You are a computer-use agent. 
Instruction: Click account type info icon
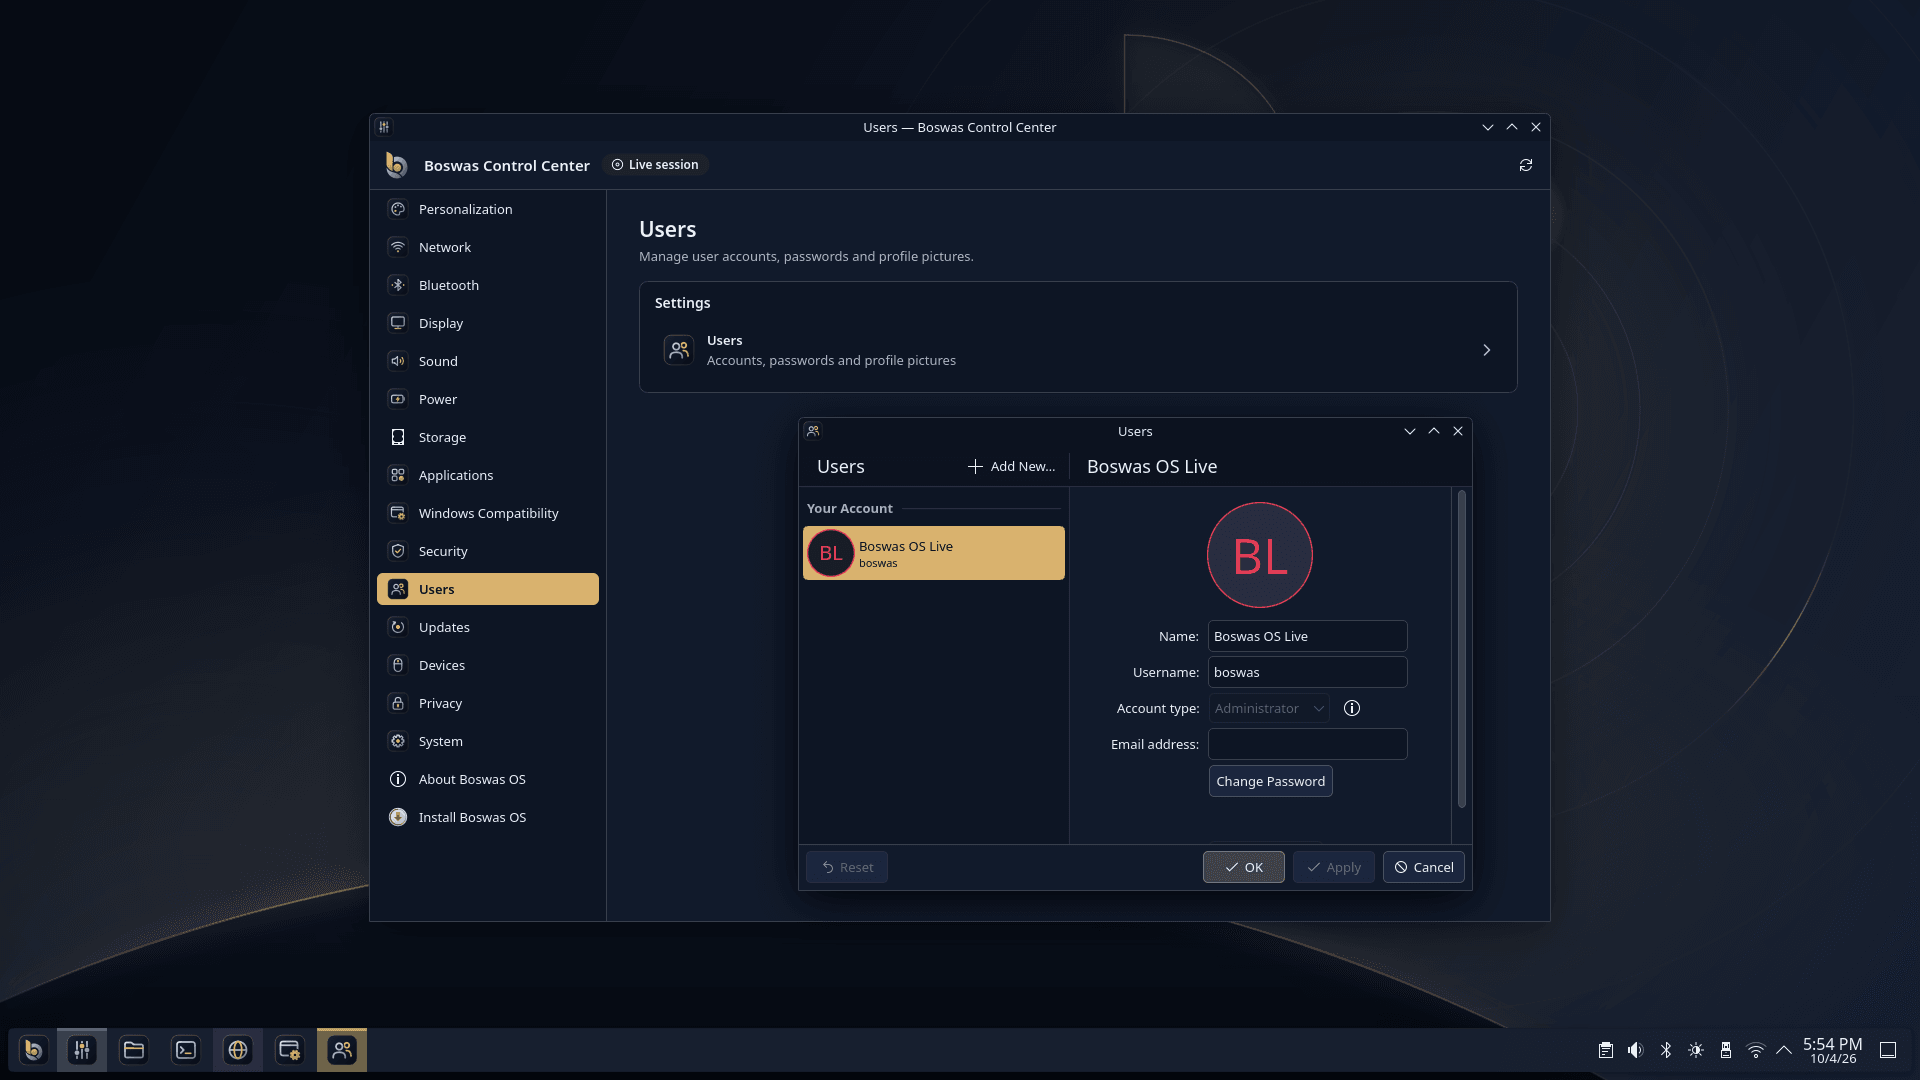1352,708
